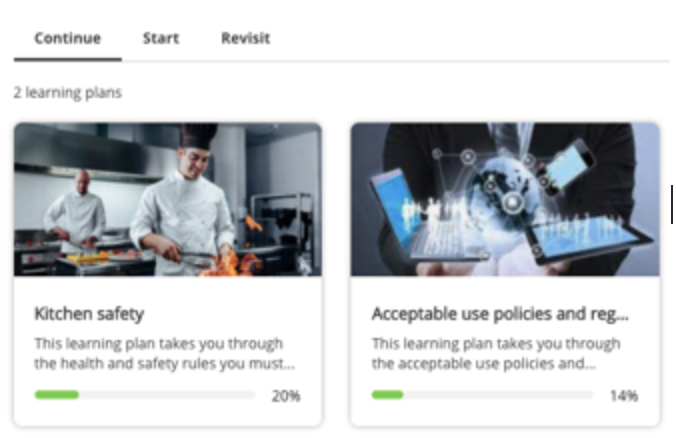Click the background chef in Kitchen safety image

(x=77, y=208)
